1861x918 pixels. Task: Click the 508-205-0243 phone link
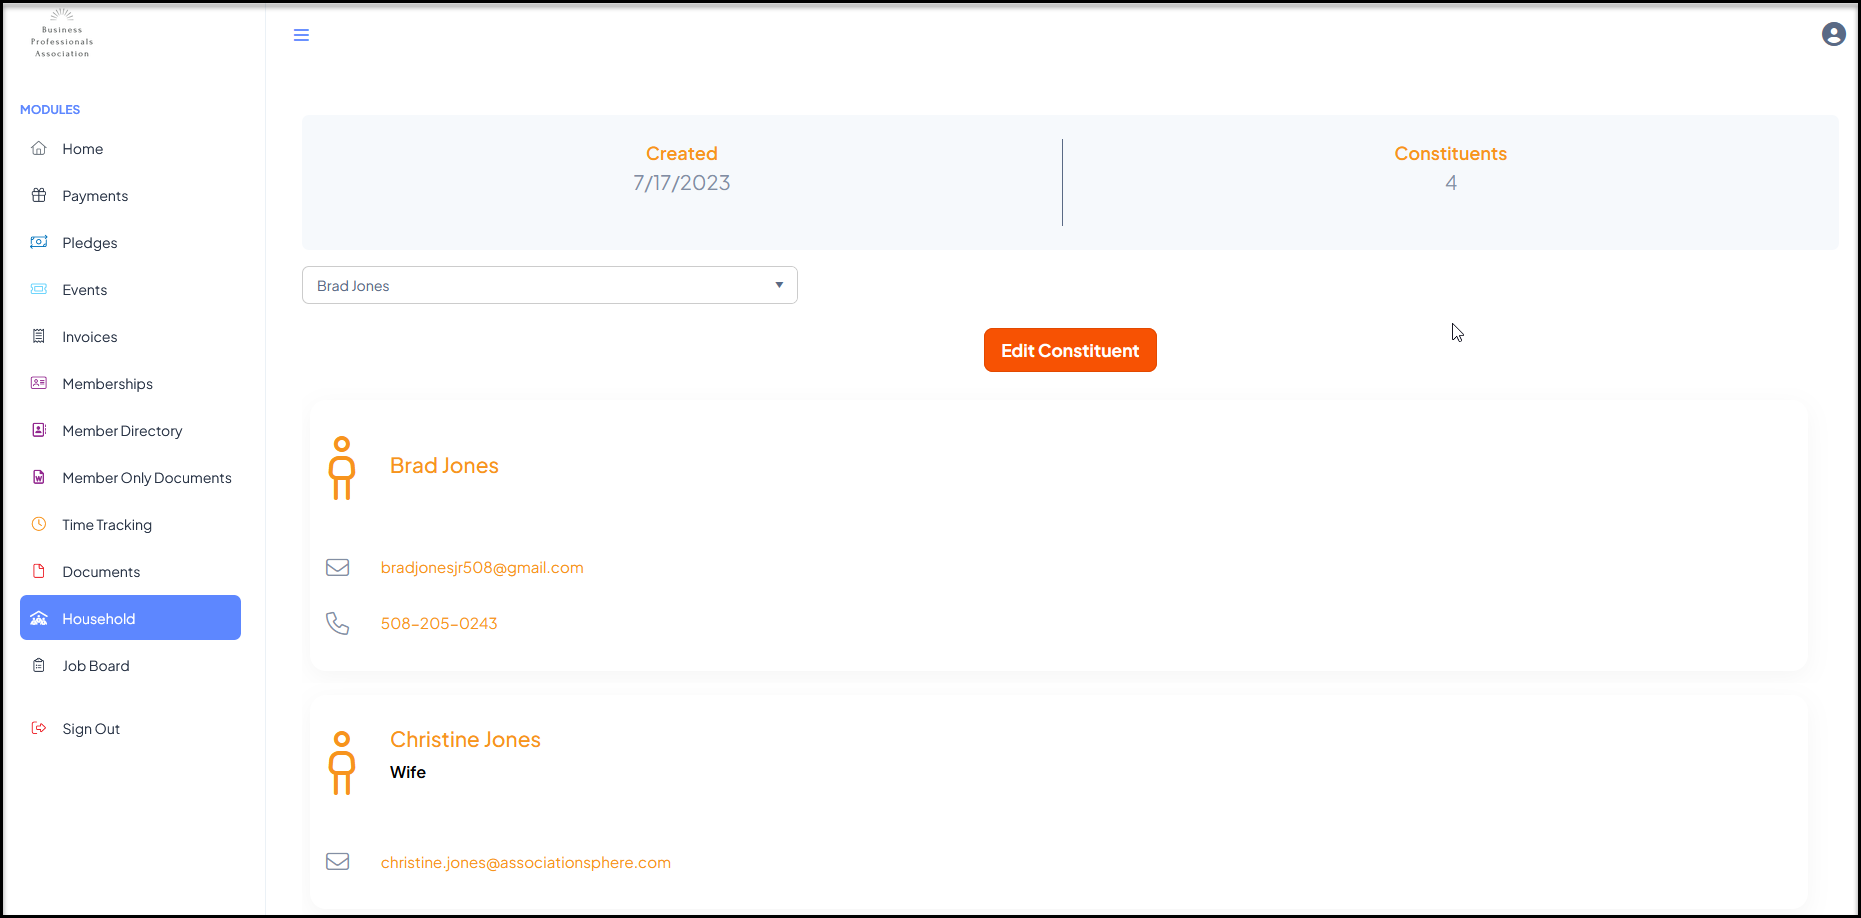439,623
